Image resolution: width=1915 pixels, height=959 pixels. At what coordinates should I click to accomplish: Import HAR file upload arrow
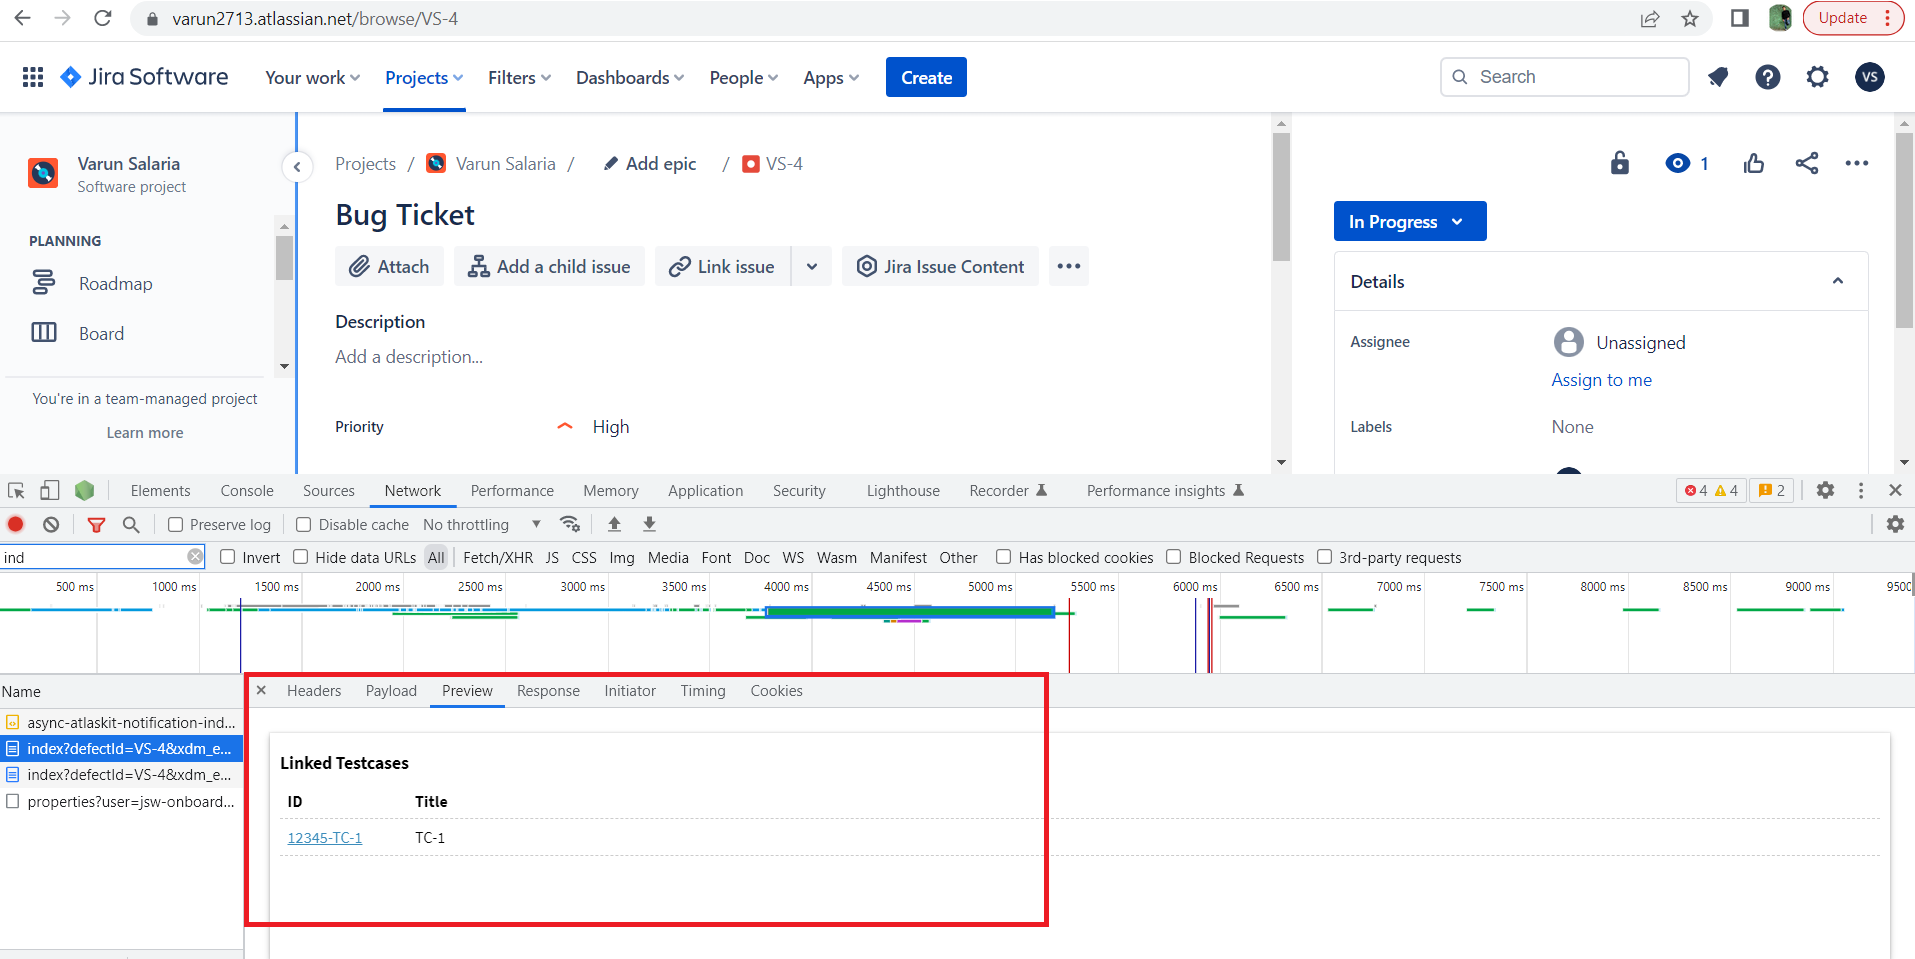pyautogui.click(x=614, y=524)
